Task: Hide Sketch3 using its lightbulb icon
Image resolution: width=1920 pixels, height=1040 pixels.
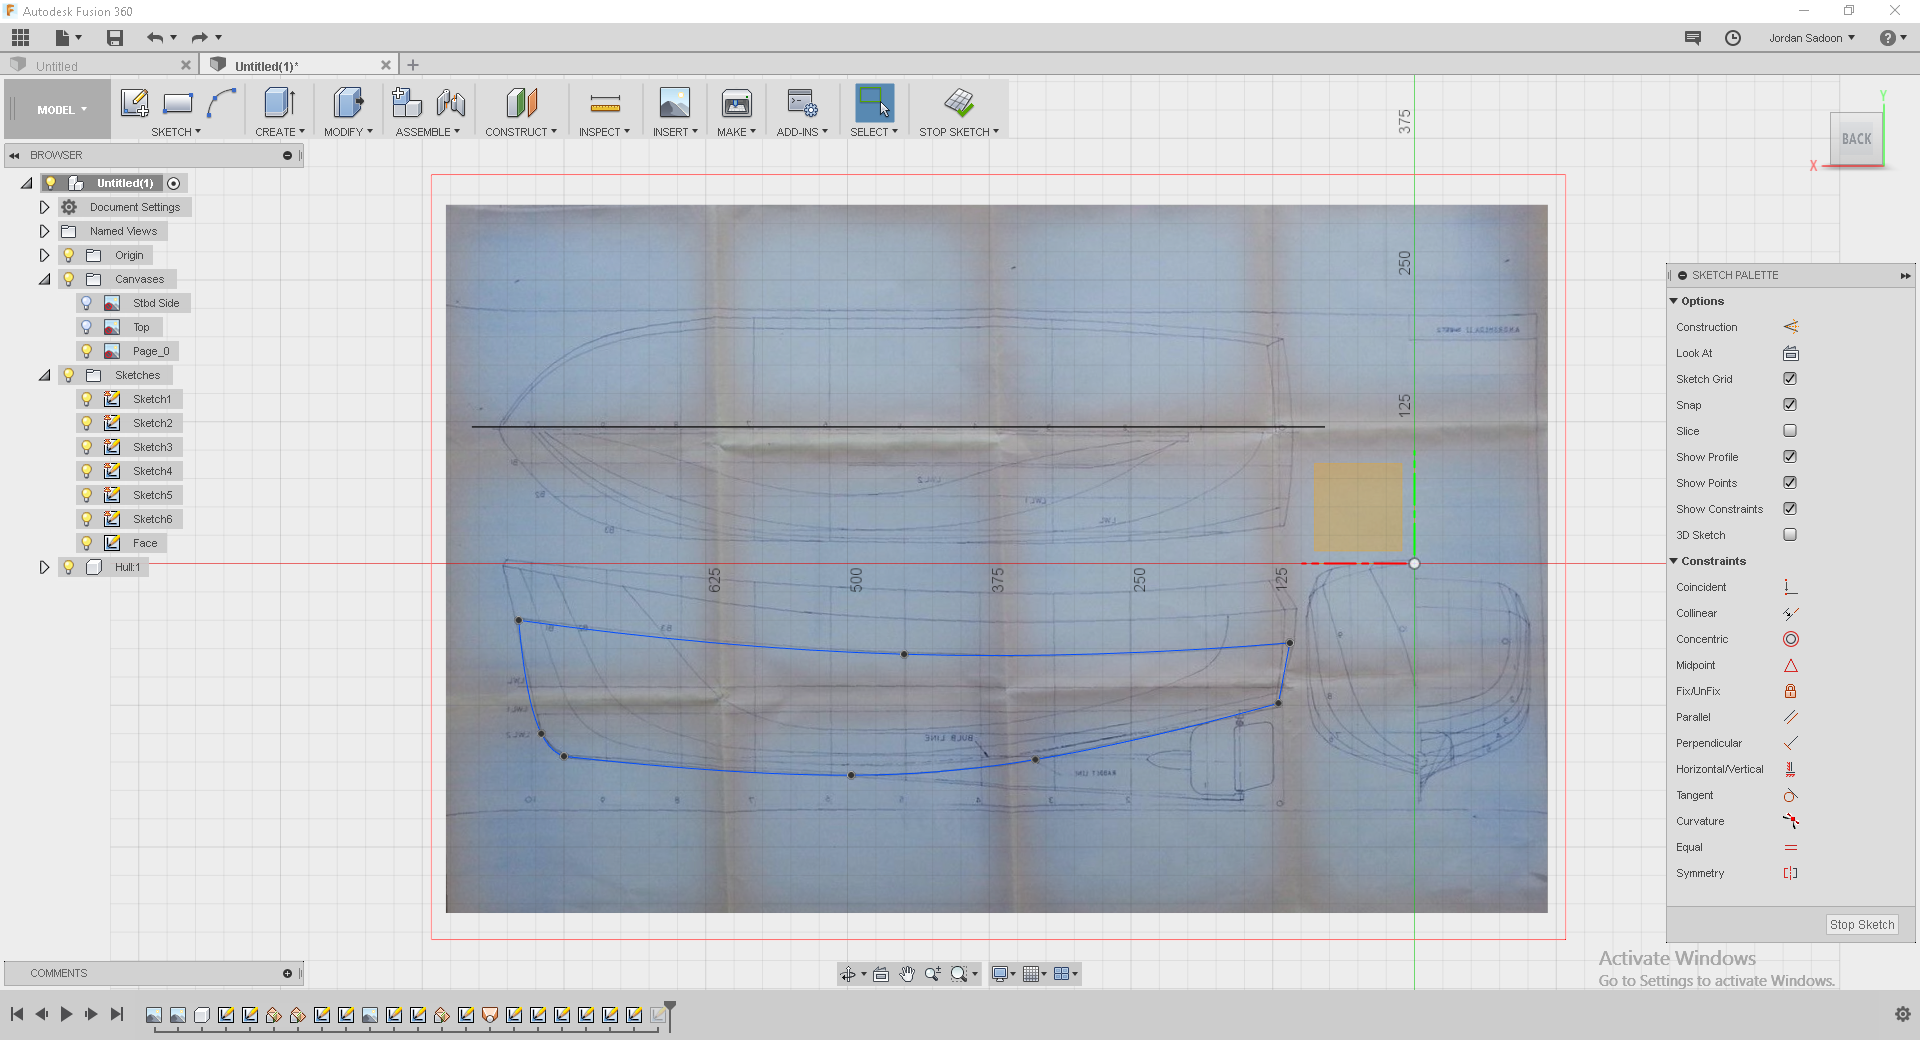Action: click(x=87, y=447)
